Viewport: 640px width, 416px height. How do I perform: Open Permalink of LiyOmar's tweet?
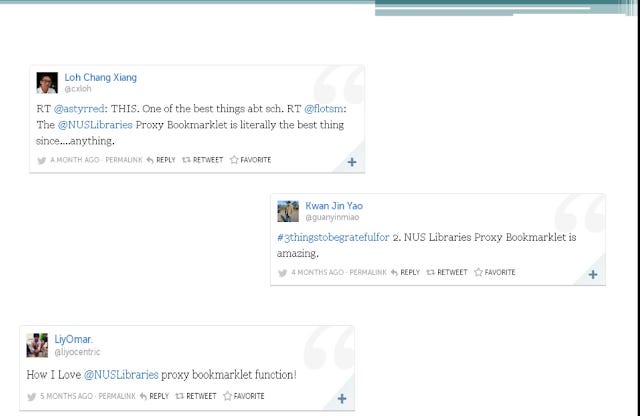117,396
